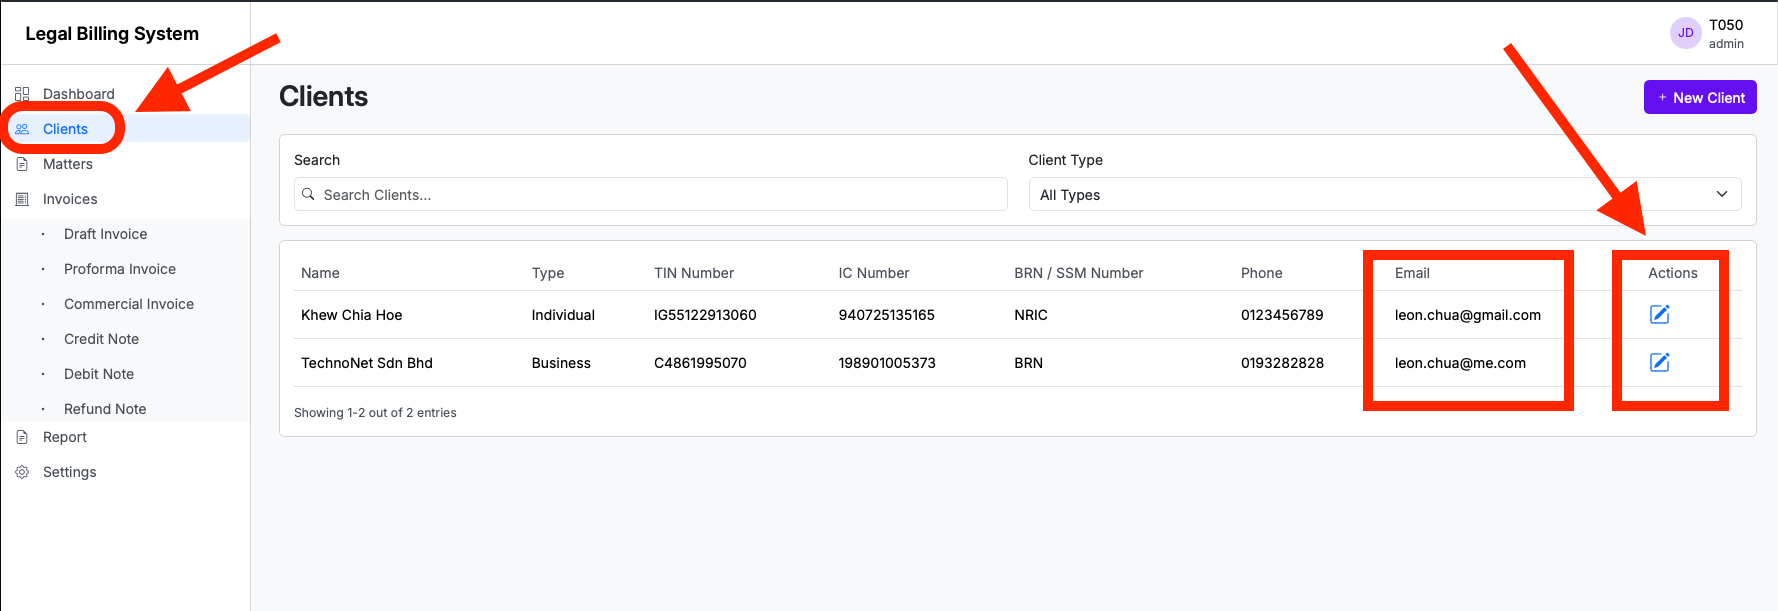Click the Clients page heading
1778x611 pixels.
click(x=323, y=96)
